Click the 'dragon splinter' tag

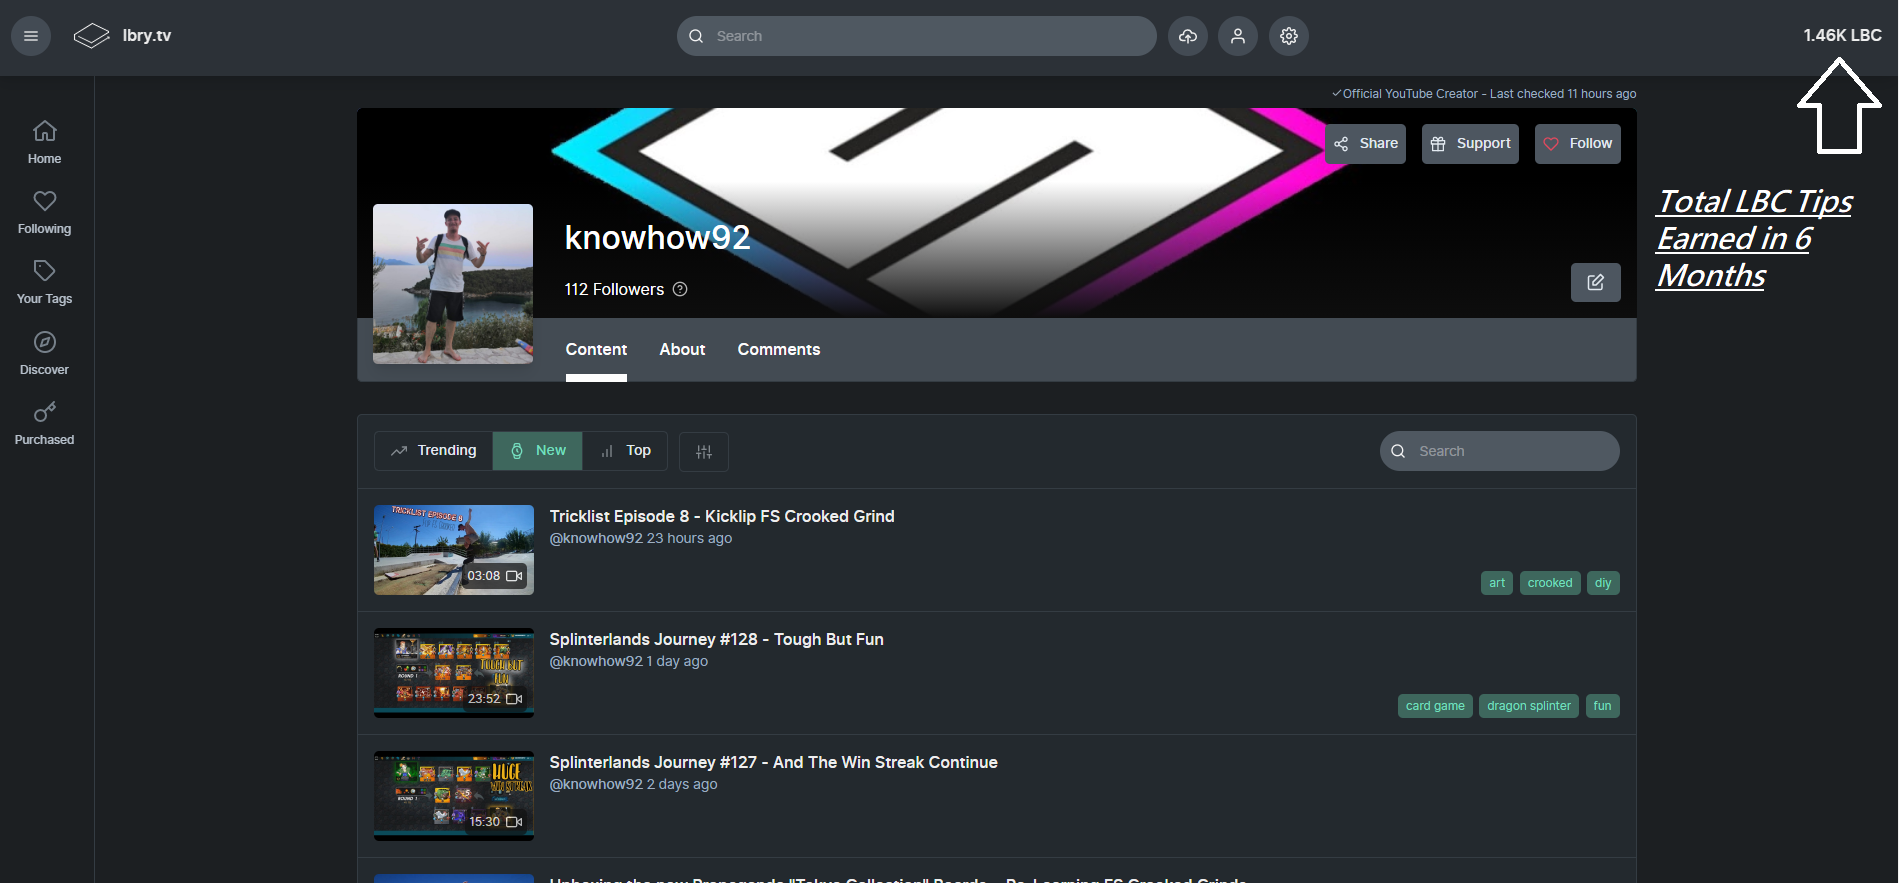coord(1529,706)
